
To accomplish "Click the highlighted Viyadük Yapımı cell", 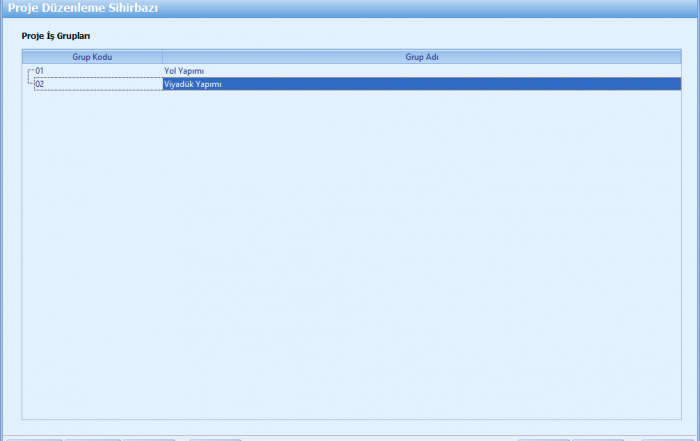I will pyautogui.click(x=192, y=85).
